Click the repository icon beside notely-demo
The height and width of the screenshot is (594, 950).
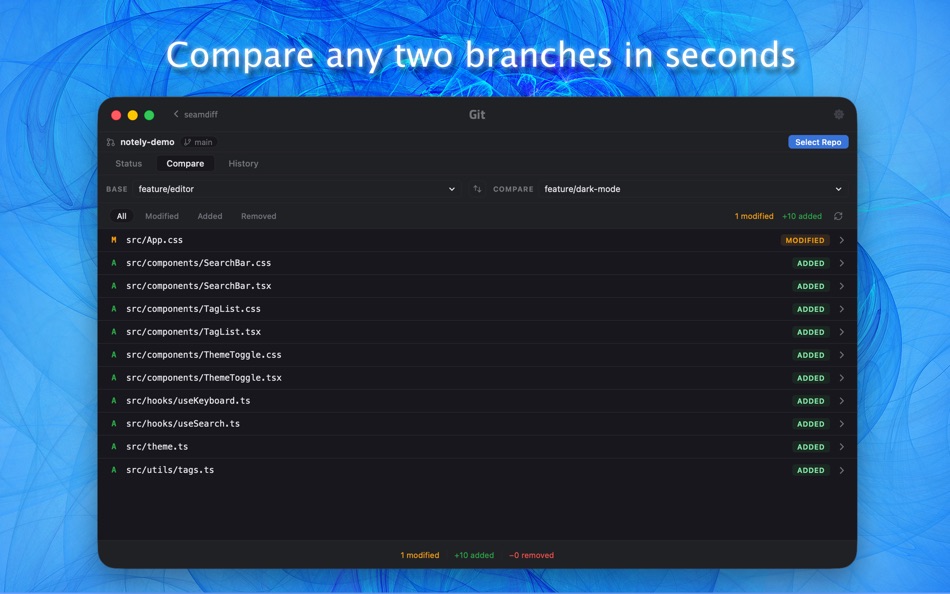110,142
